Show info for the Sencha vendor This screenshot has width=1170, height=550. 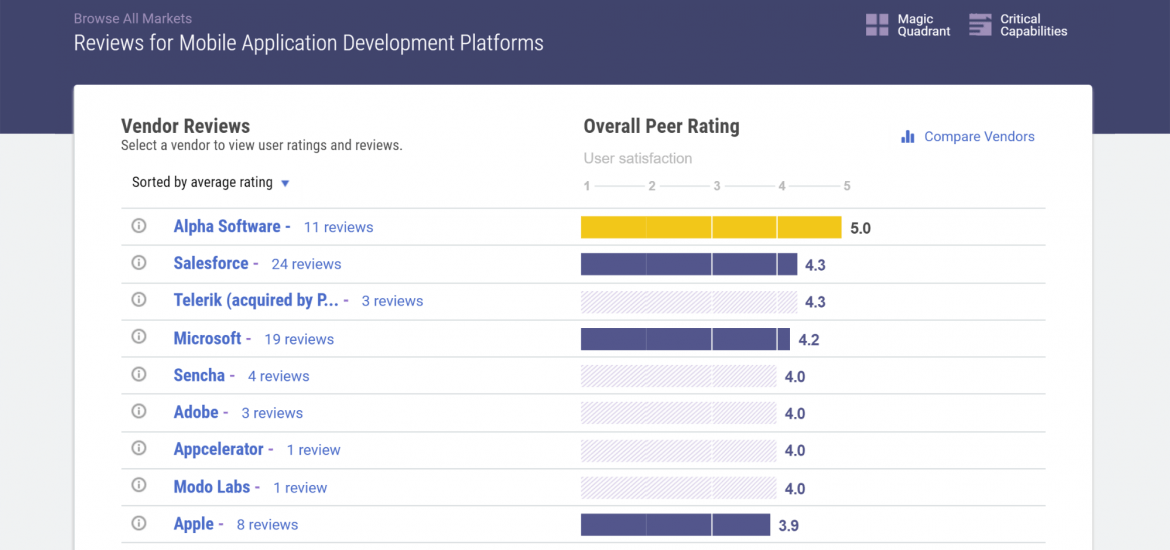coord(139,375)
